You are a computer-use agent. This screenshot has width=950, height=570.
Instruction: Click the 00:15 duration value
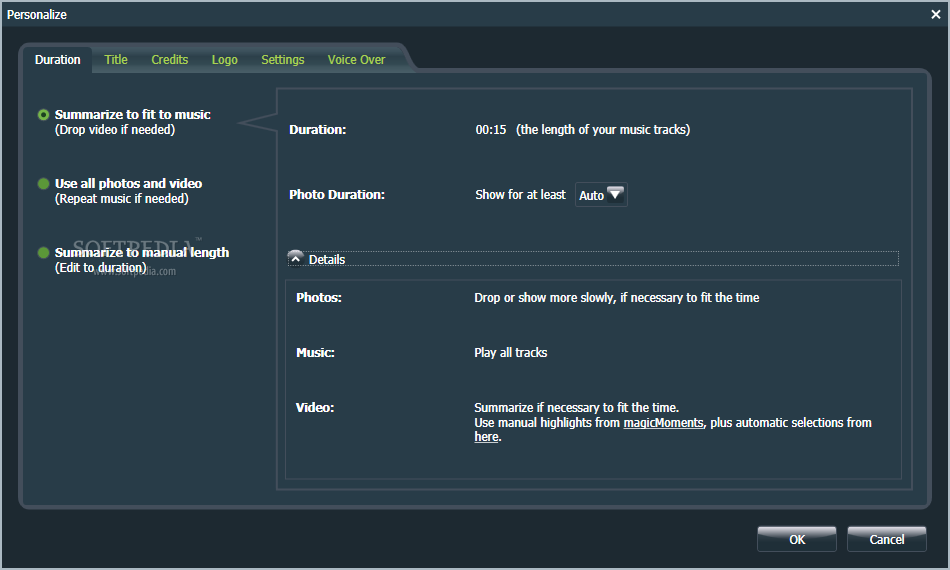[x=491, y=130]
